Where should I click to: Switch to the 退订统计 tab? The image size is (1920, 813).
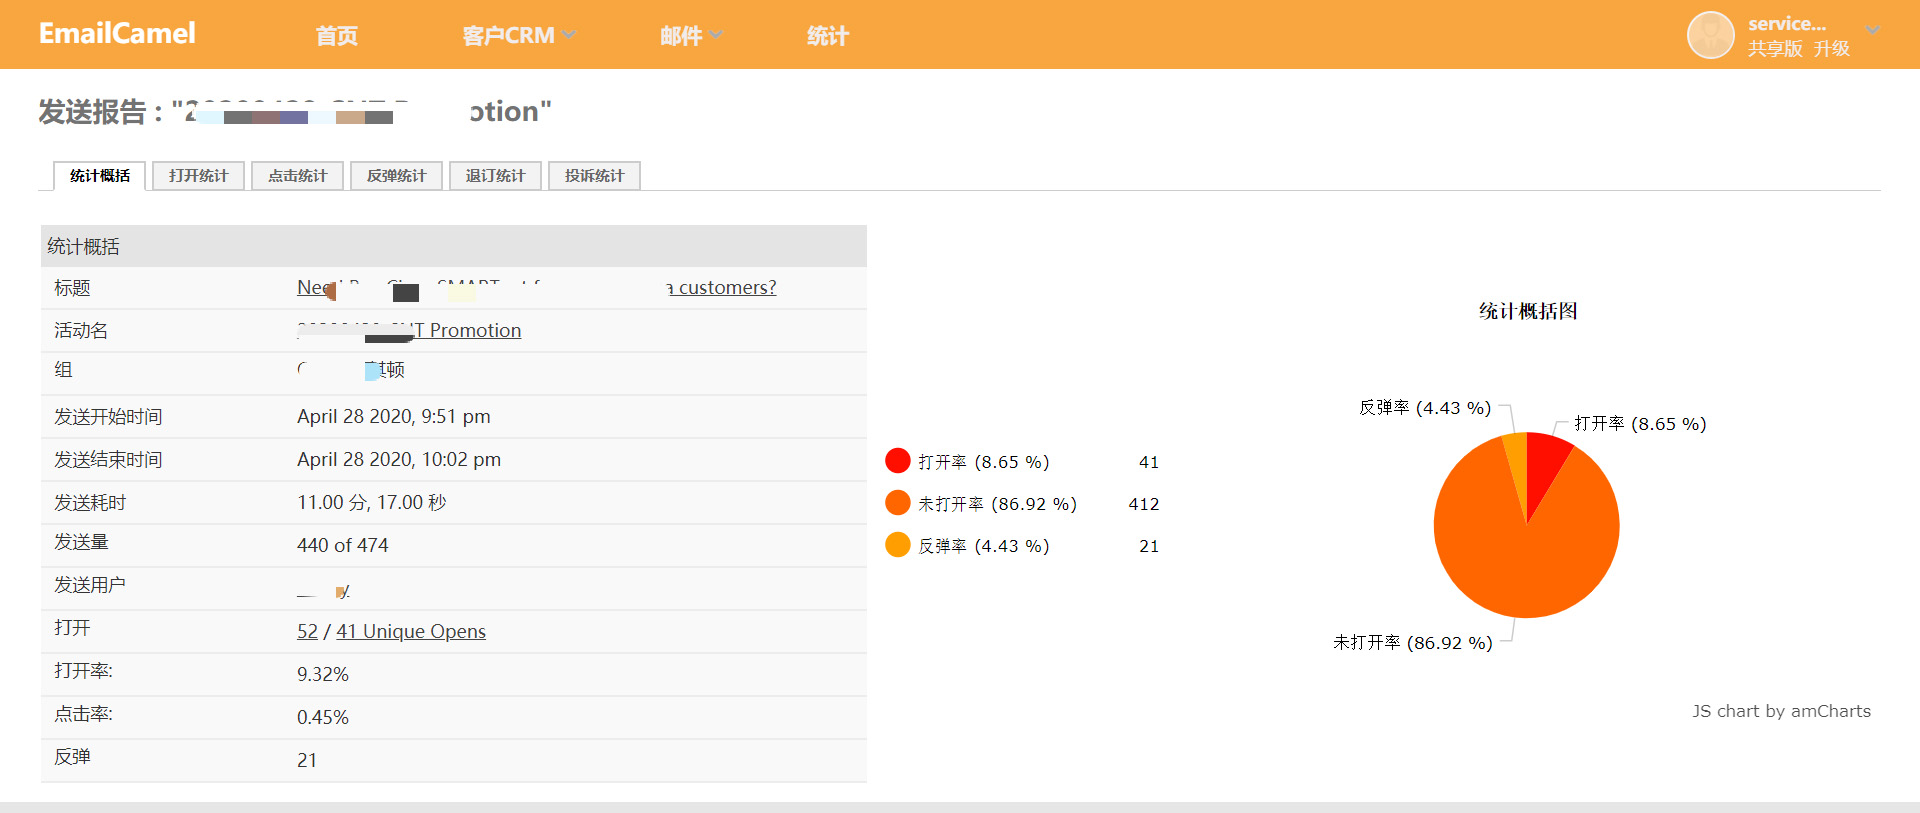point(495,176)
